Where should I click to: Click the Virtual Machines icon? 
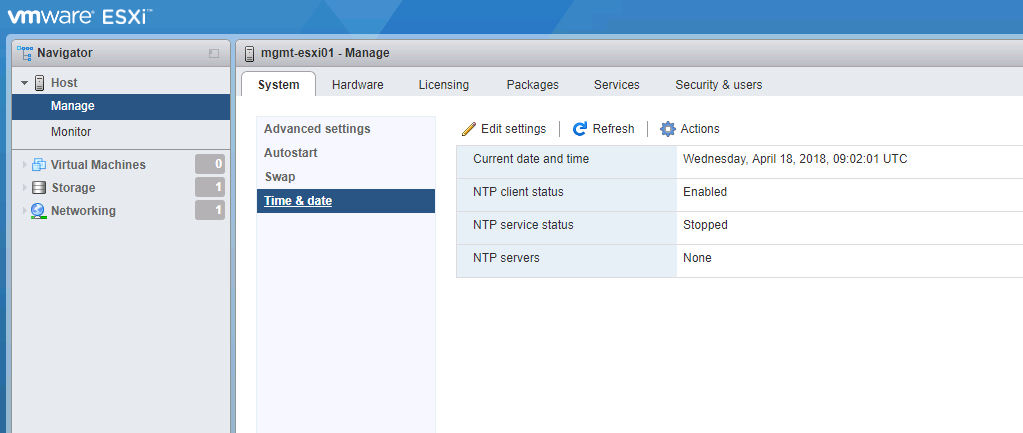coord(39,165)
